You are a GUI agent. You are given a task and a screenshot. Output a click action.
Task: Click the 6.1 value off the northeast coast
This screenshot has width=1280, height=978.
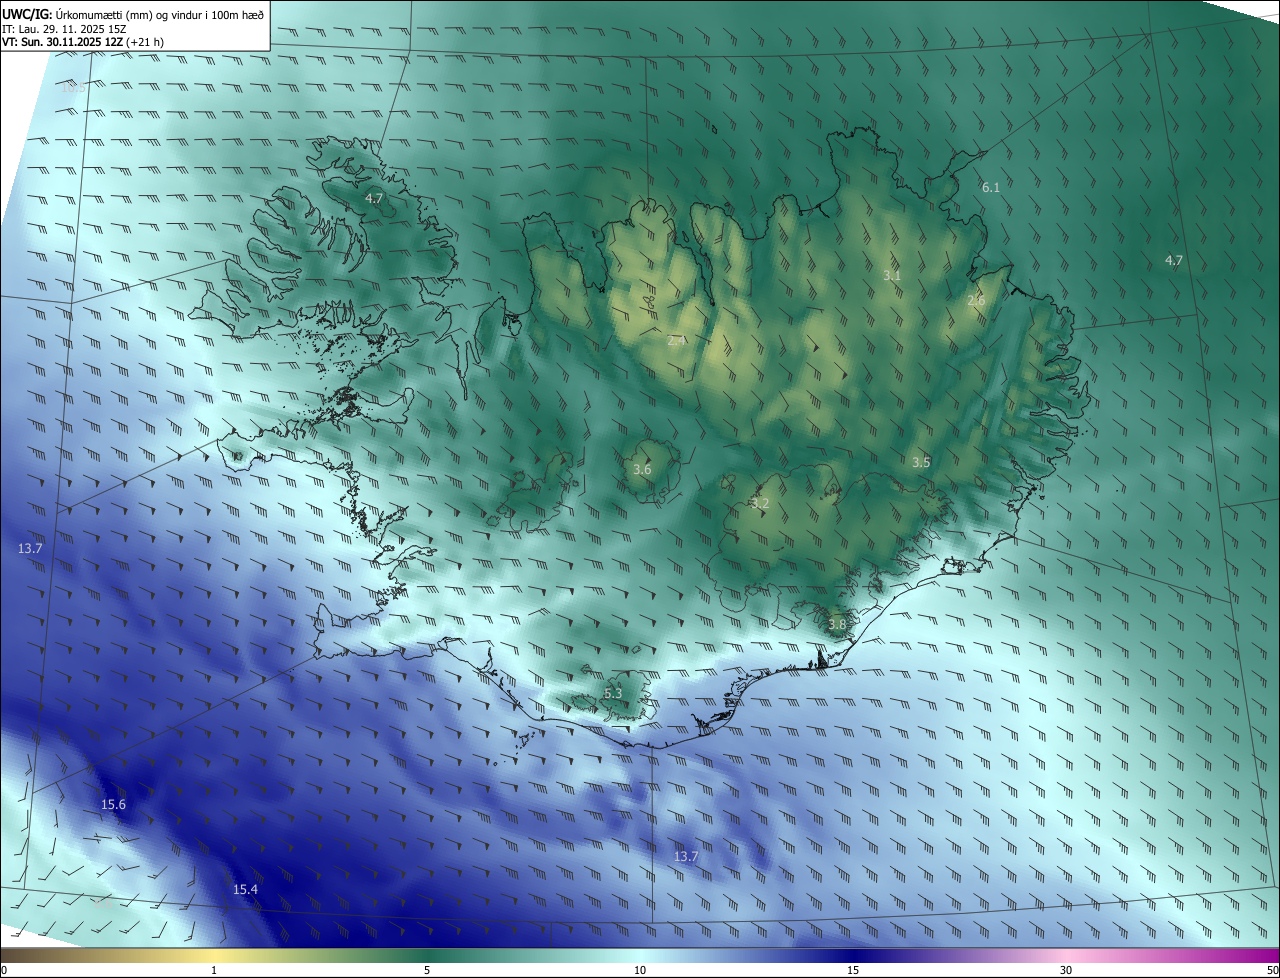[x=991, y=187]
